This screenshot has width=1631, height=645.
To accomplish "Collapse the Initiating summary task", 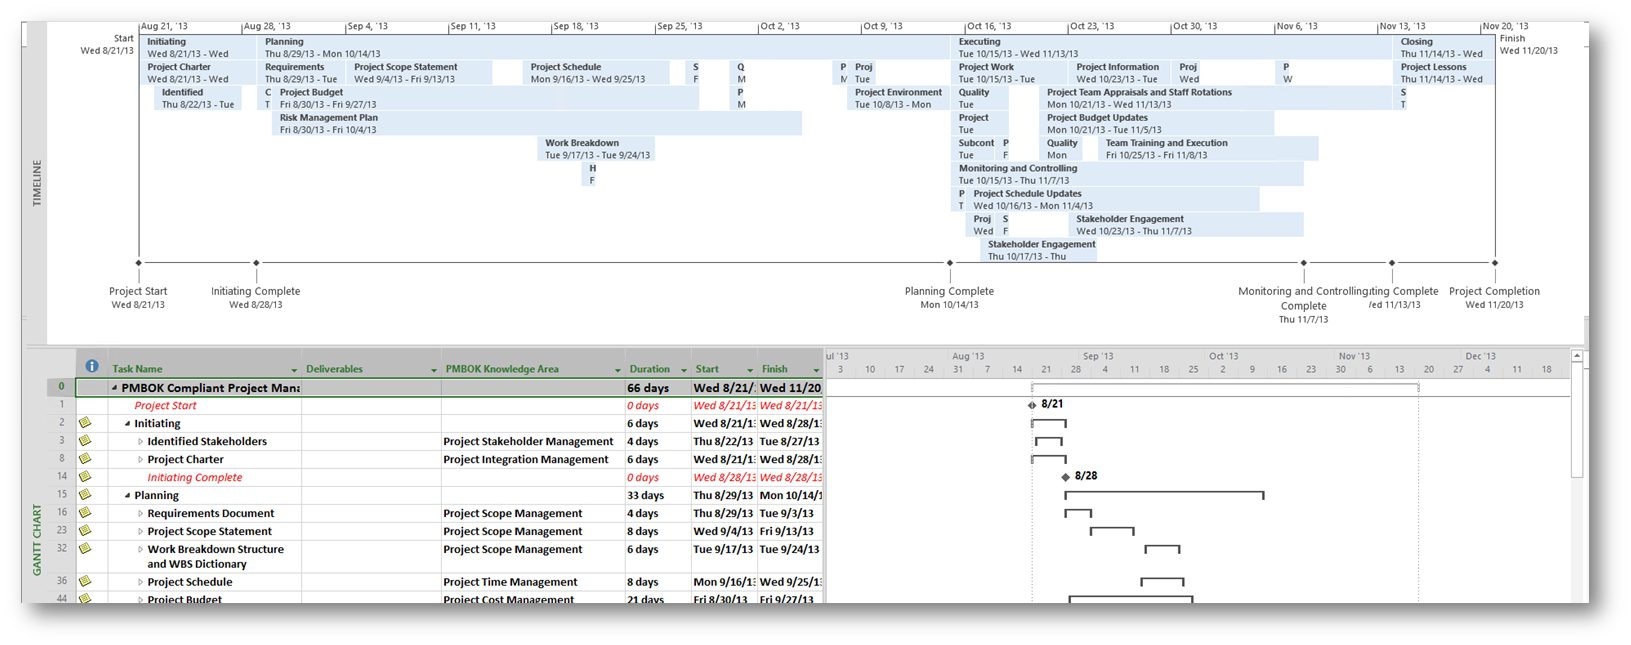I will (x=128, y=424).
